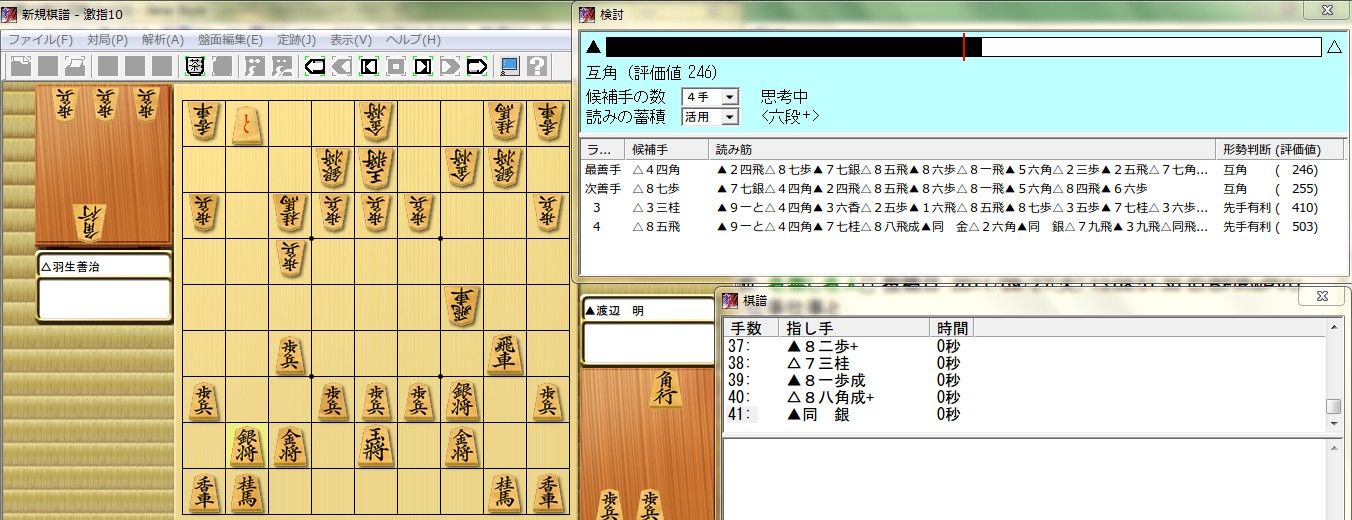The width and height of the screenshot is (1352, 520).
Task: Click the ▲渡辺 明 player name box
Action: [x=648, y=311]
